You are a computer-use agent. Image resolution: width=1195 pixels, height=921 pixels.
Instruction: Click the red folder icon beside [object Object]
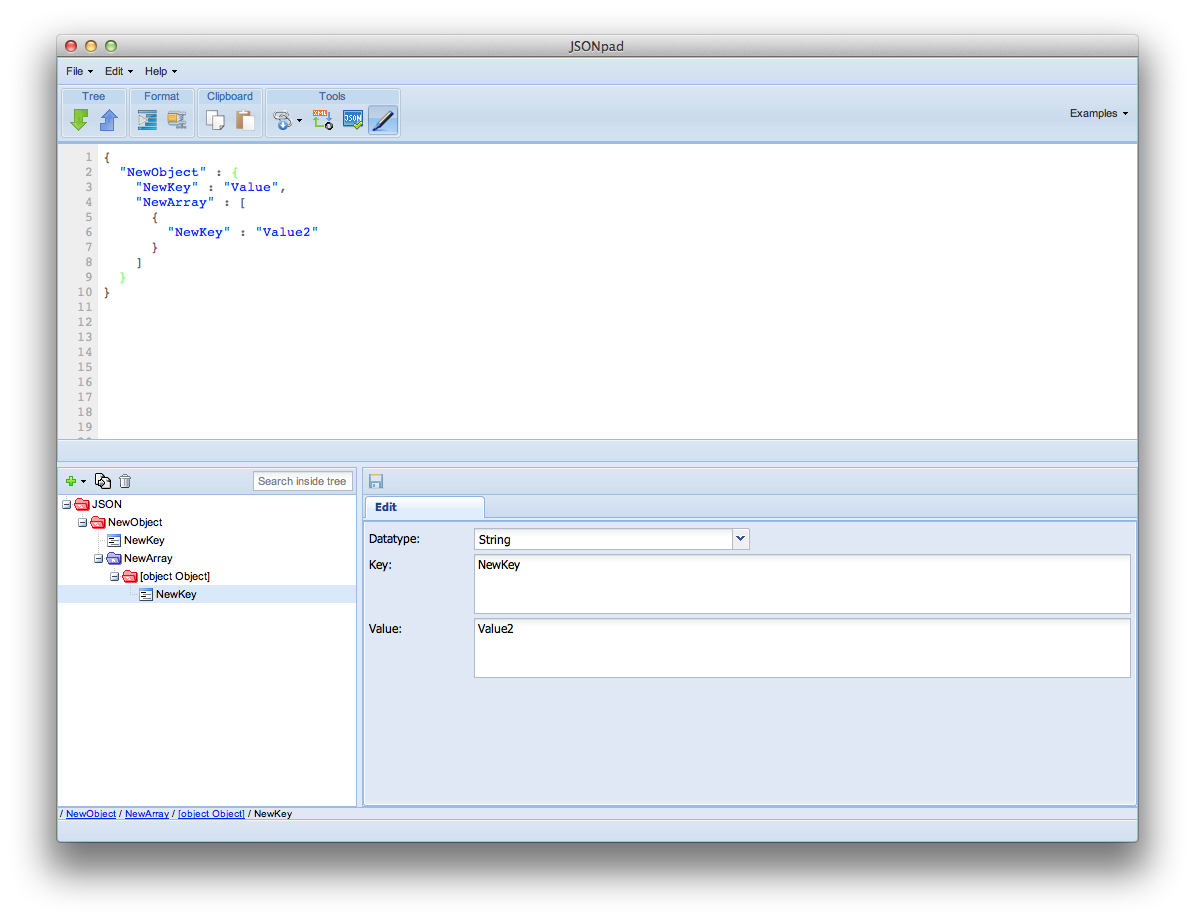point(130,576)
